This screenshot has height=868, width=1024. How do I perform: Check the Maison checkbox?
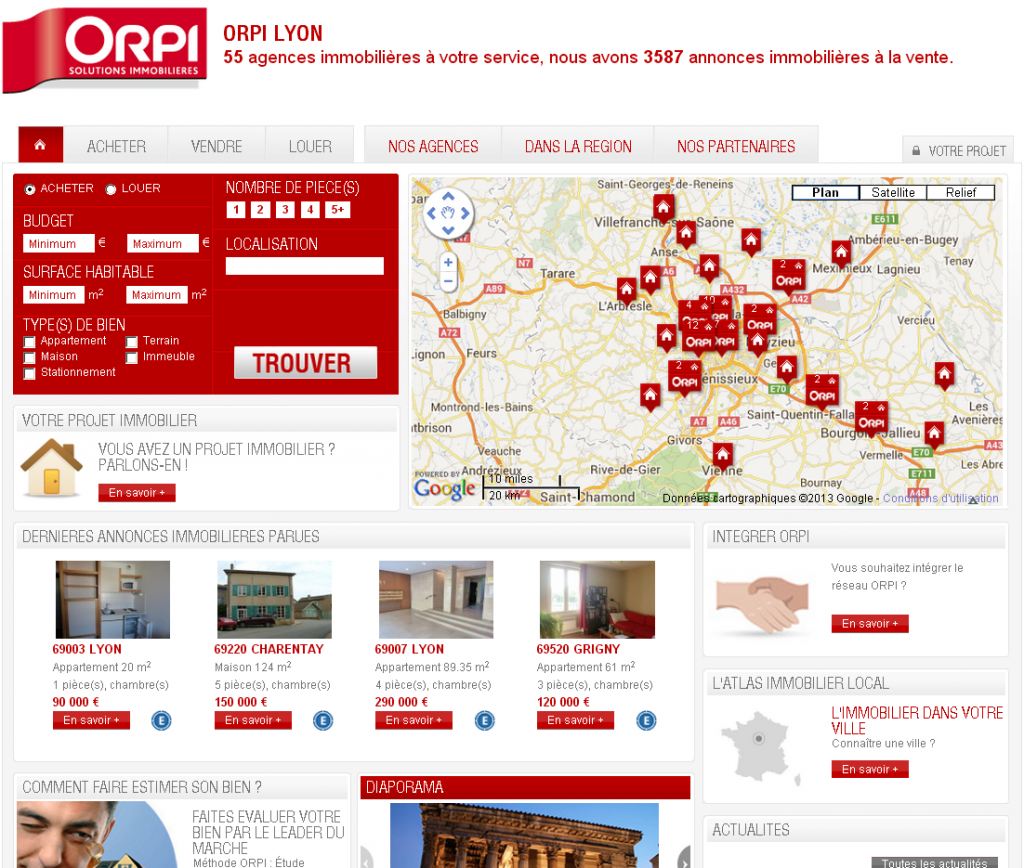point(29,357)
